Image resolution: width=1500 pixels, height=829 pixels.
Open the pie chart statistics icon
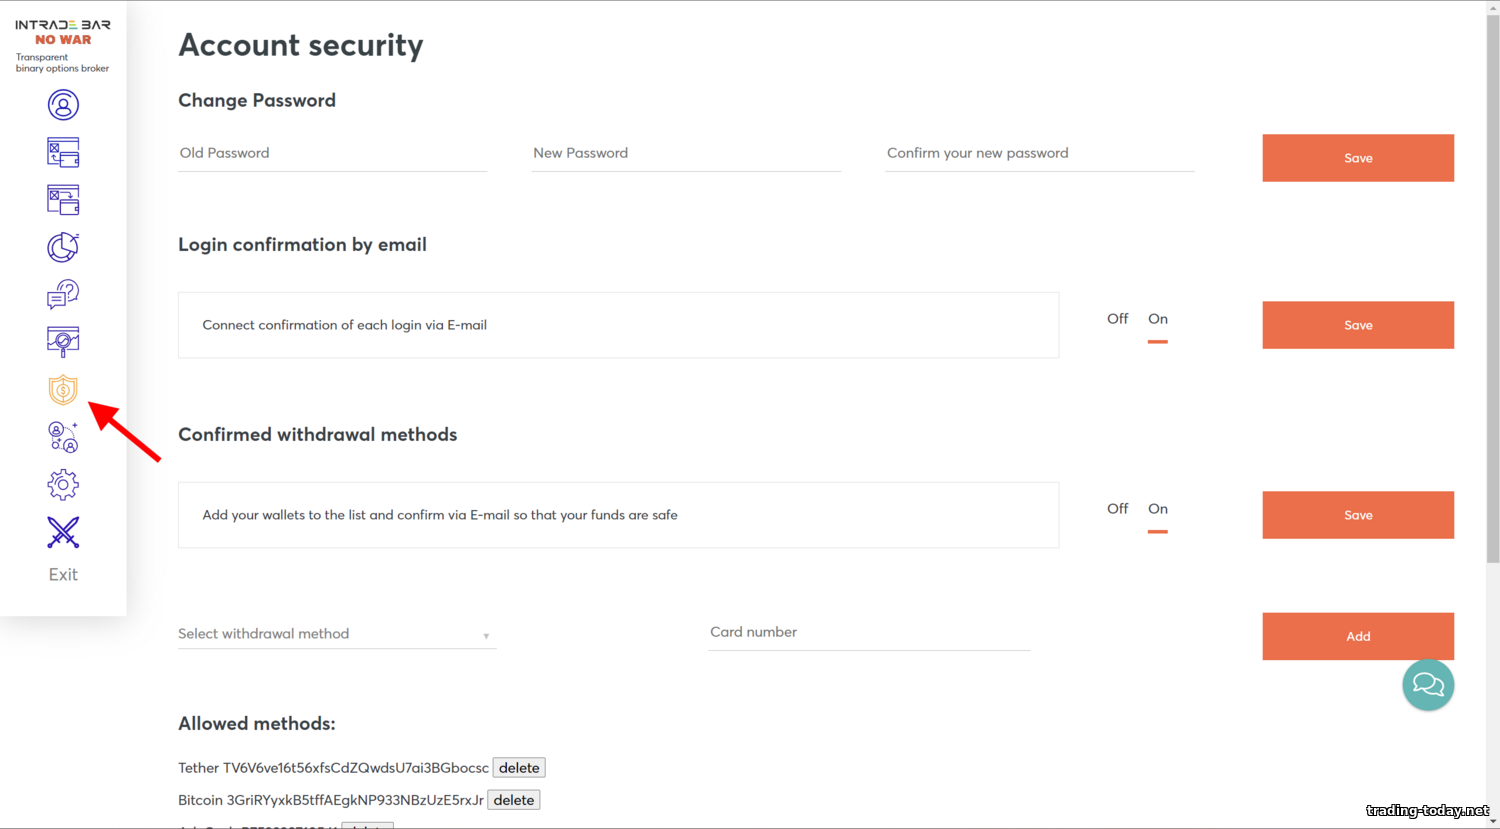63,247
